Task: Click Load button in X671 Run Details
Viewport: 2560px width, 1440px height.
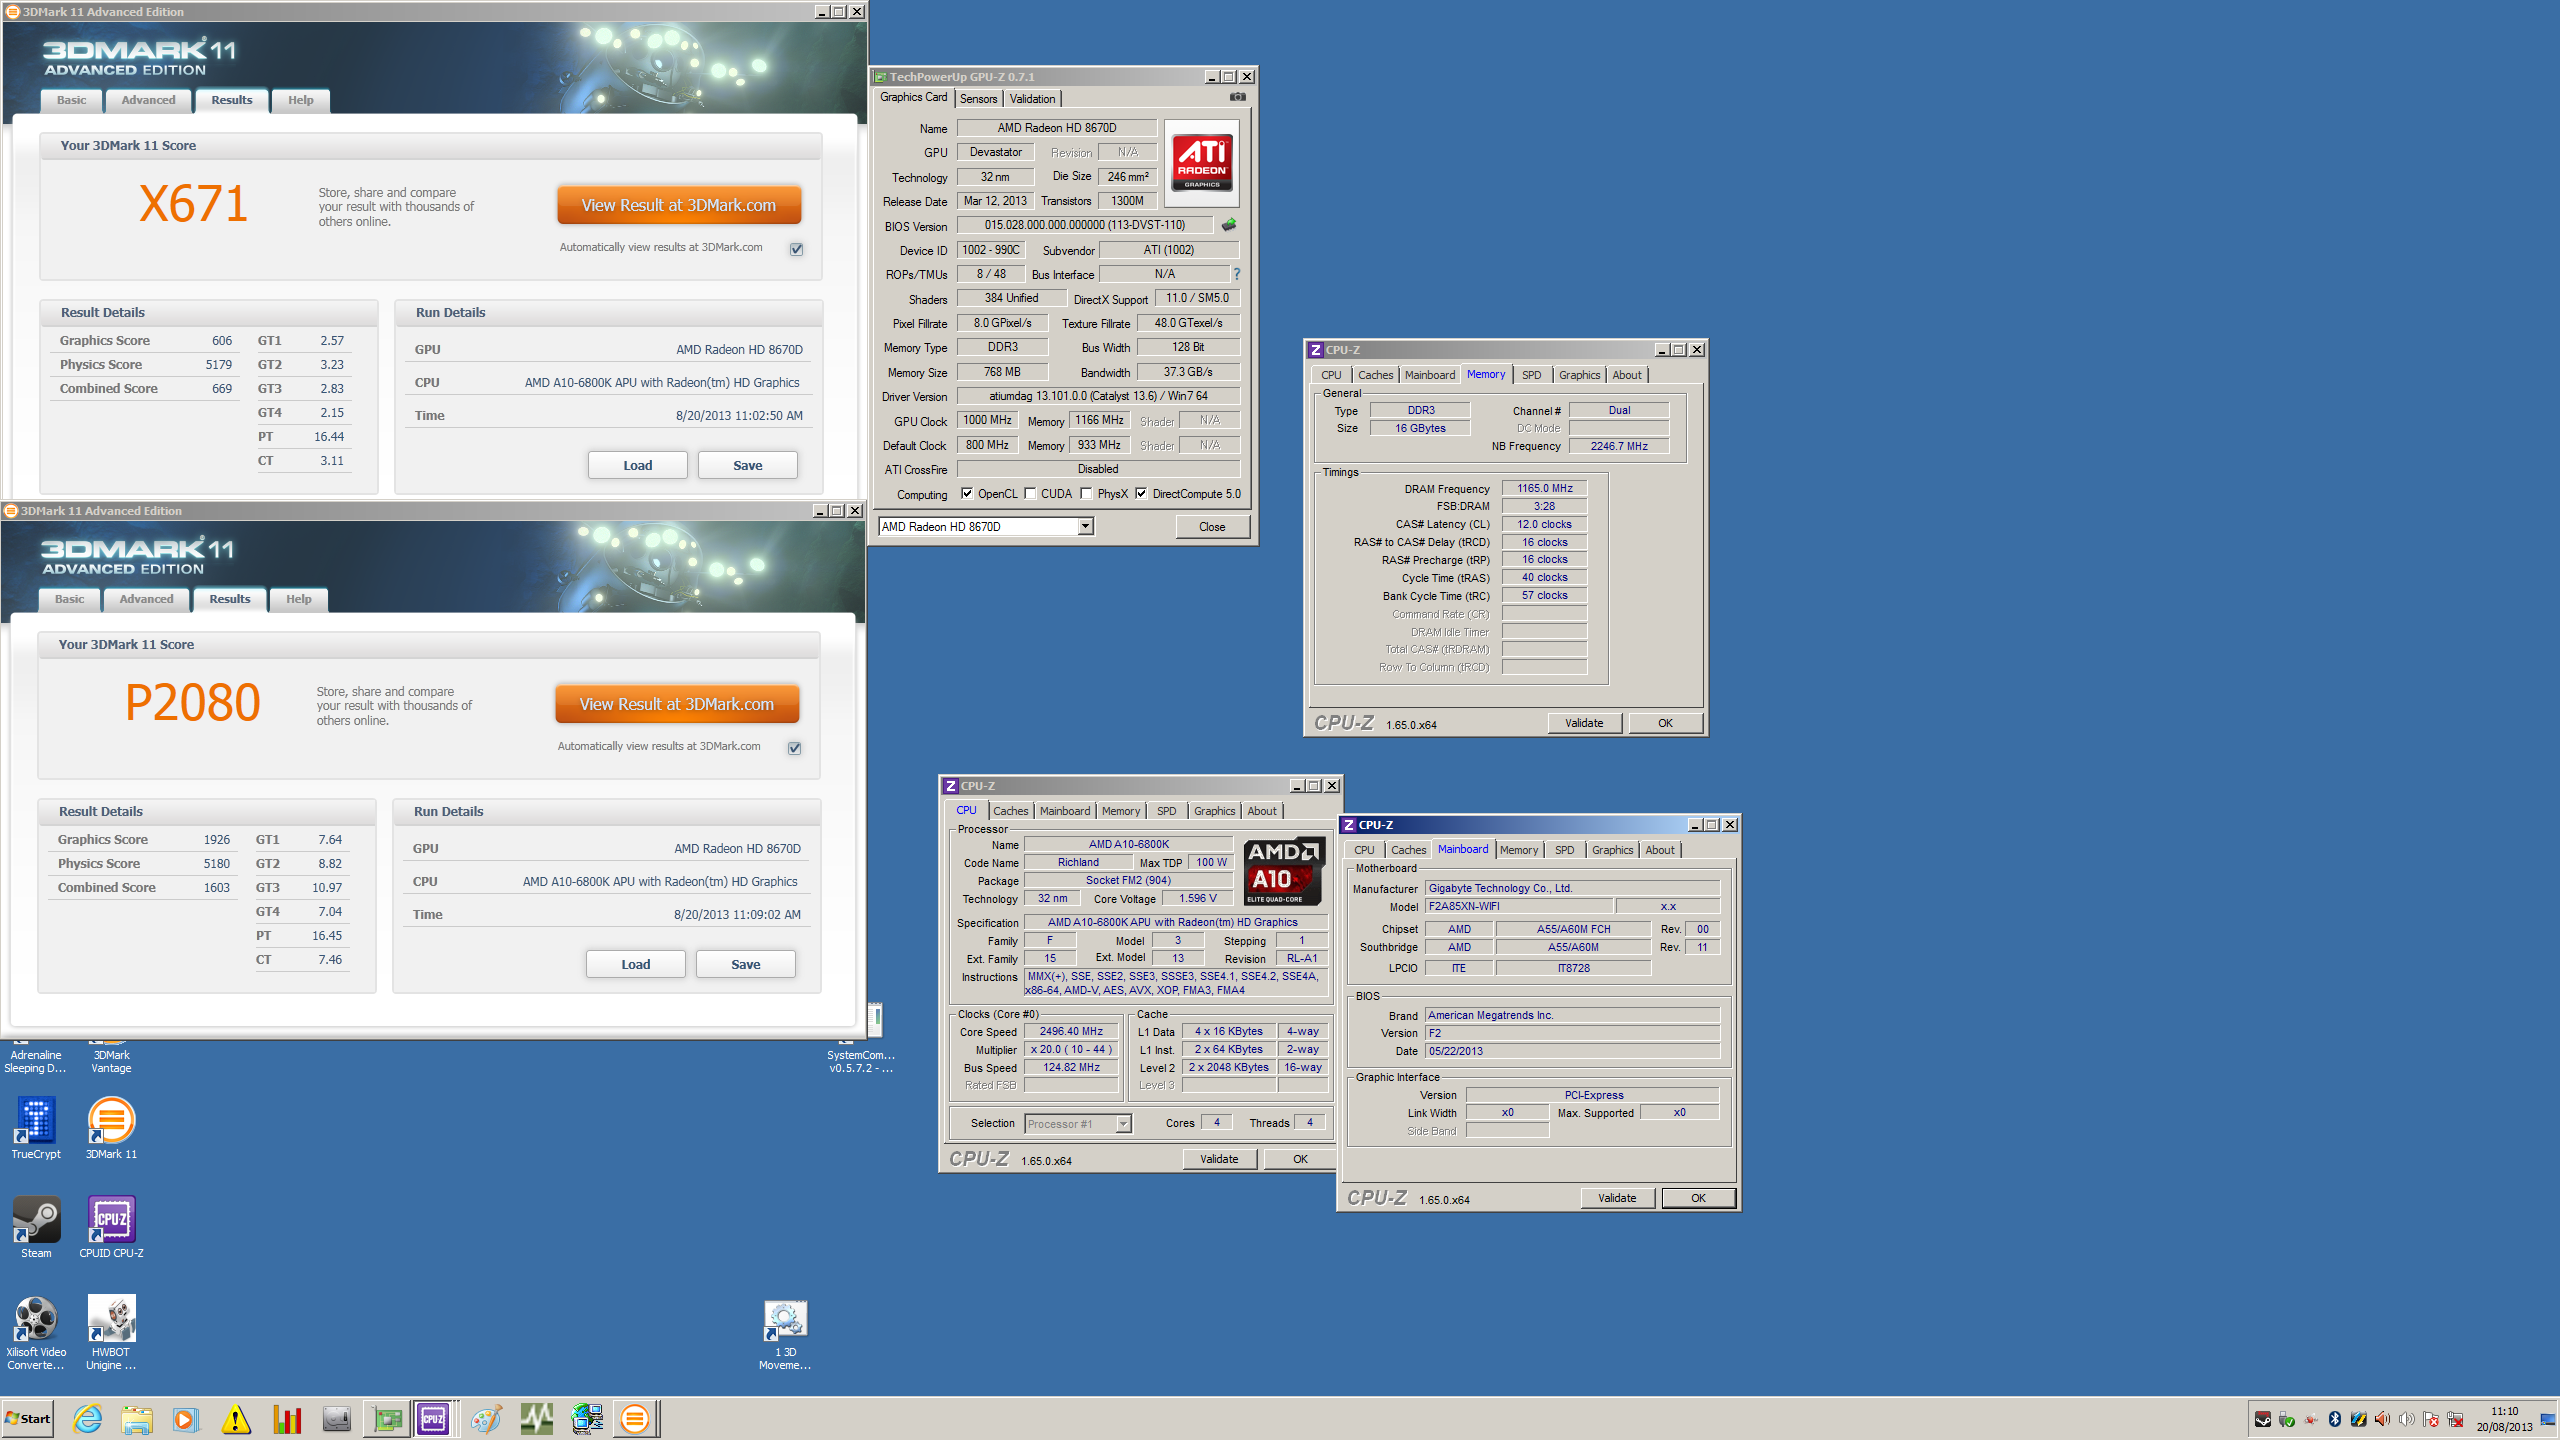Action: [638, 465]
